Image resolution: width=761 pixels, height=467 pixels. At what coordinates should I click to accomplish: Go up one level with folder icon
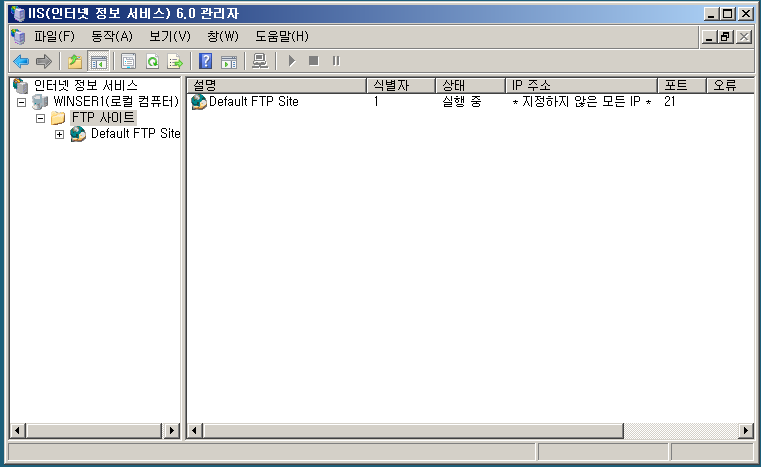pos(75,62)
